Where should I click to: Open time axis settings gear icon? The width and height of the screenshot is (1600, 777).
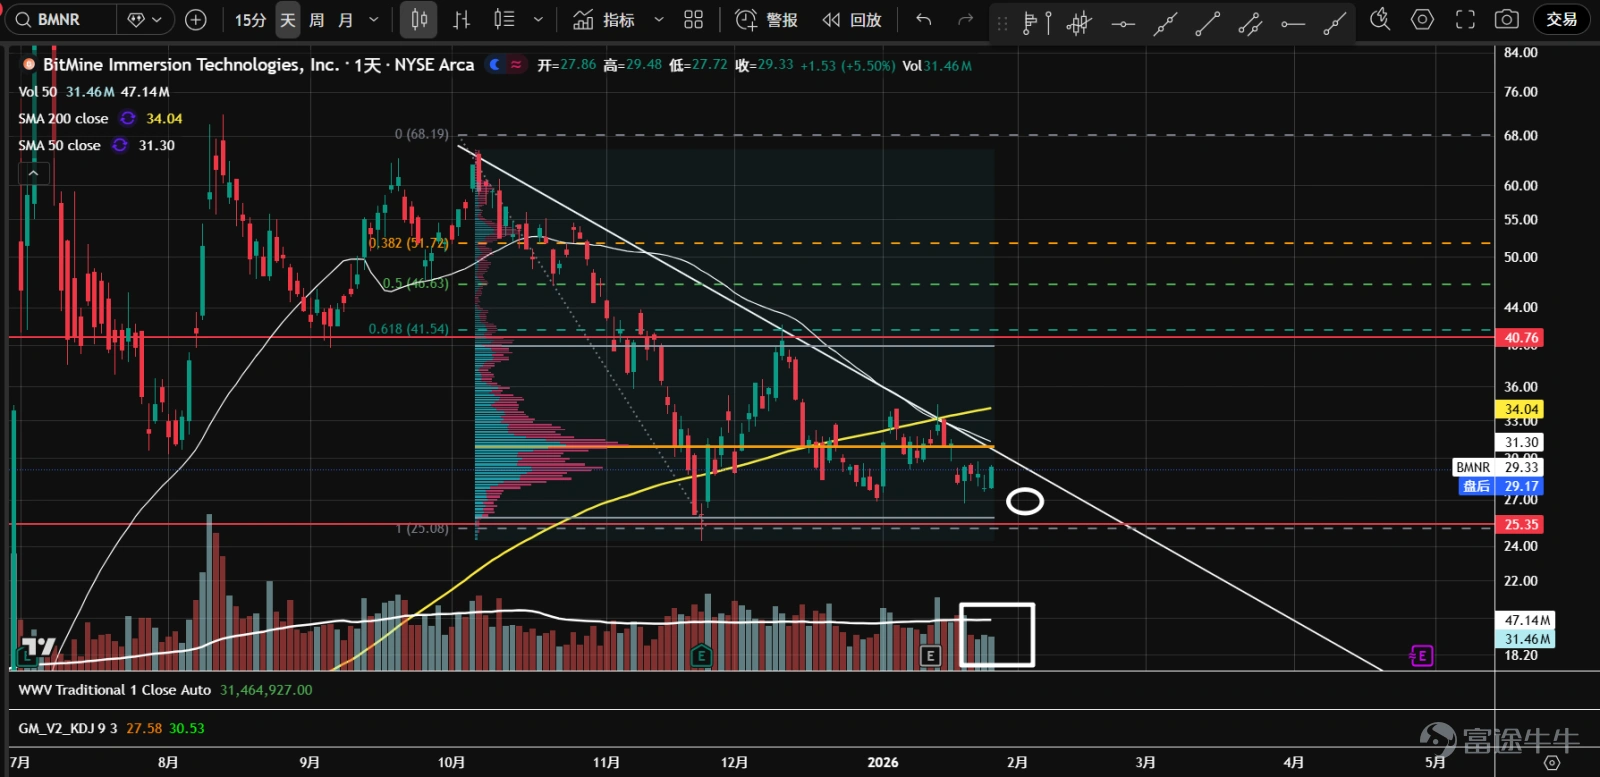point(1551,762)
